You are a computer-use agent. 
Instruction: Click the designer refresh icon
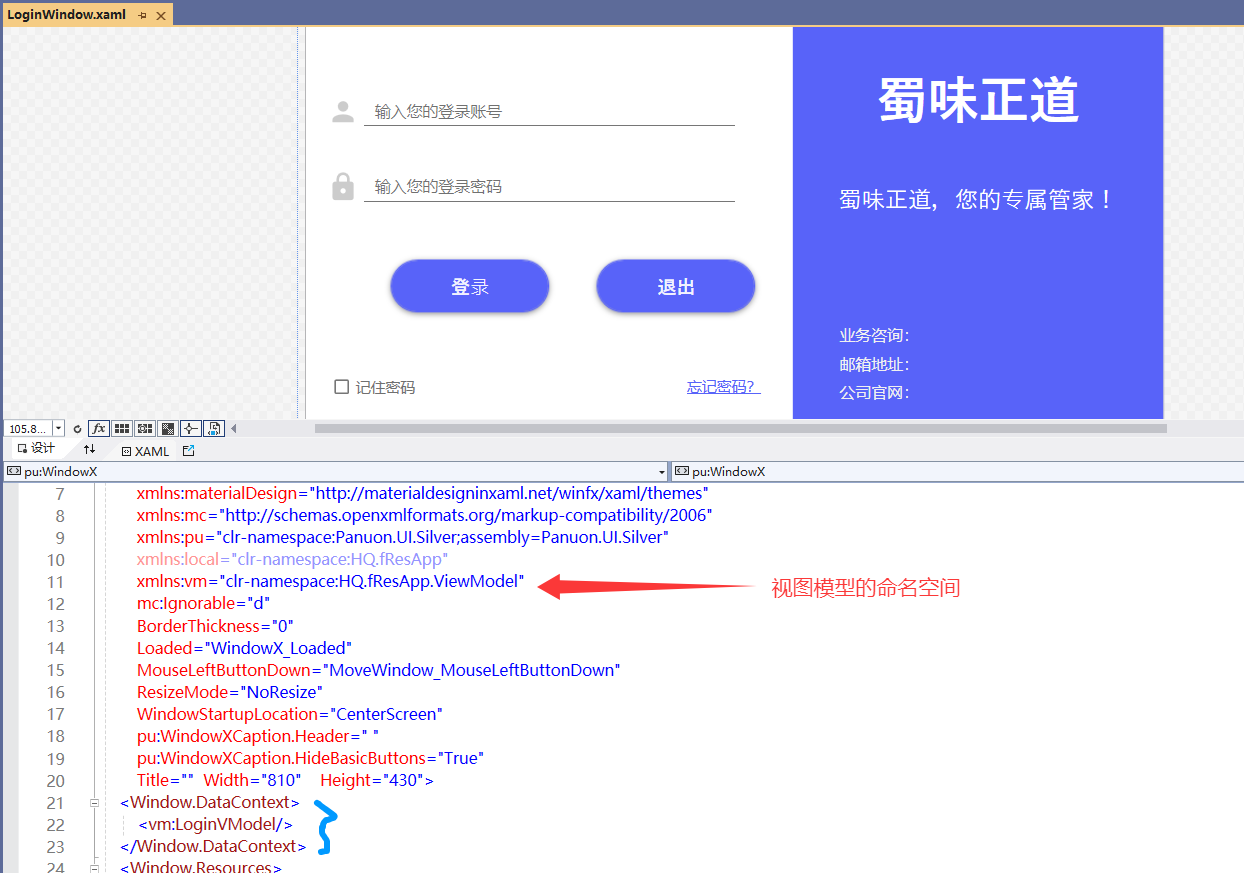77,428
